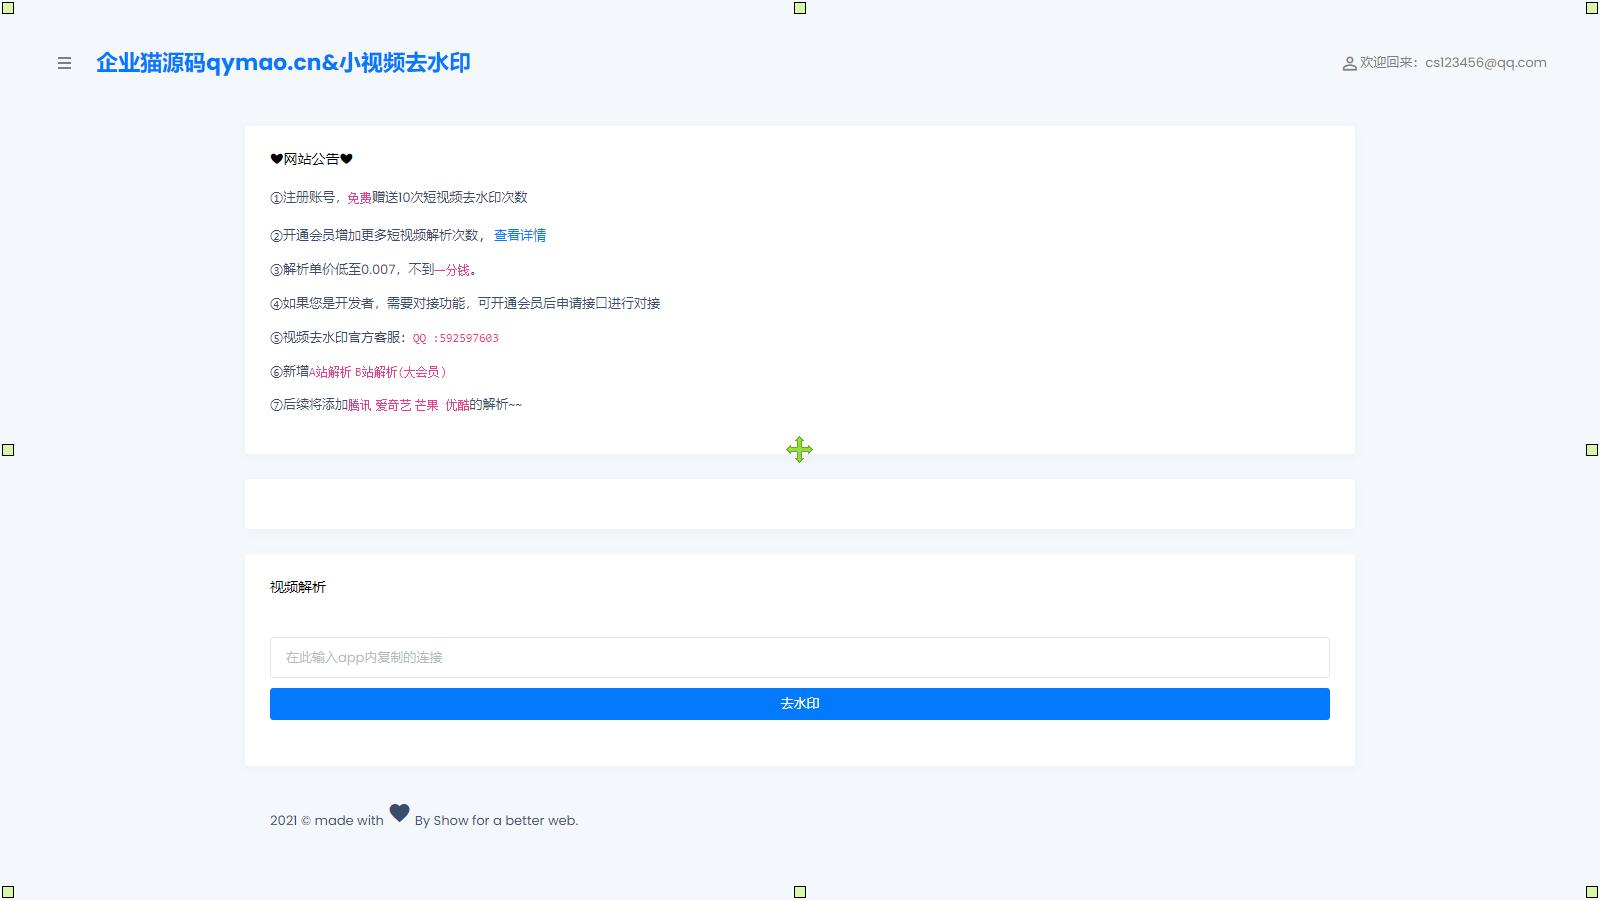Screen dimensions: 1600x900
Task: Click the pink A站解析 text
Action: click(x=330, y=372)
